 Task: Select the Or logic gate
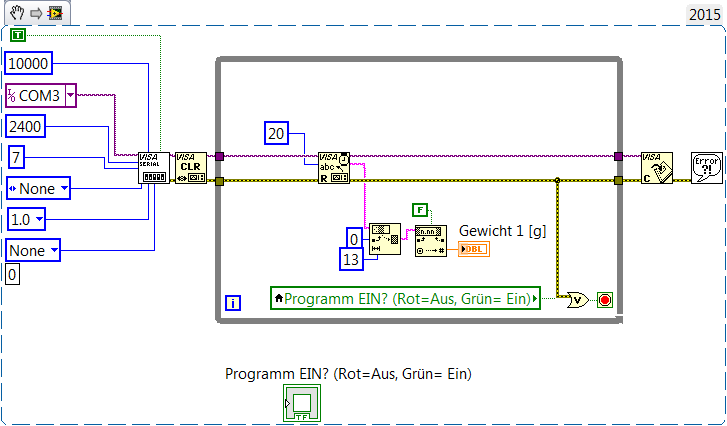[578, 300]
